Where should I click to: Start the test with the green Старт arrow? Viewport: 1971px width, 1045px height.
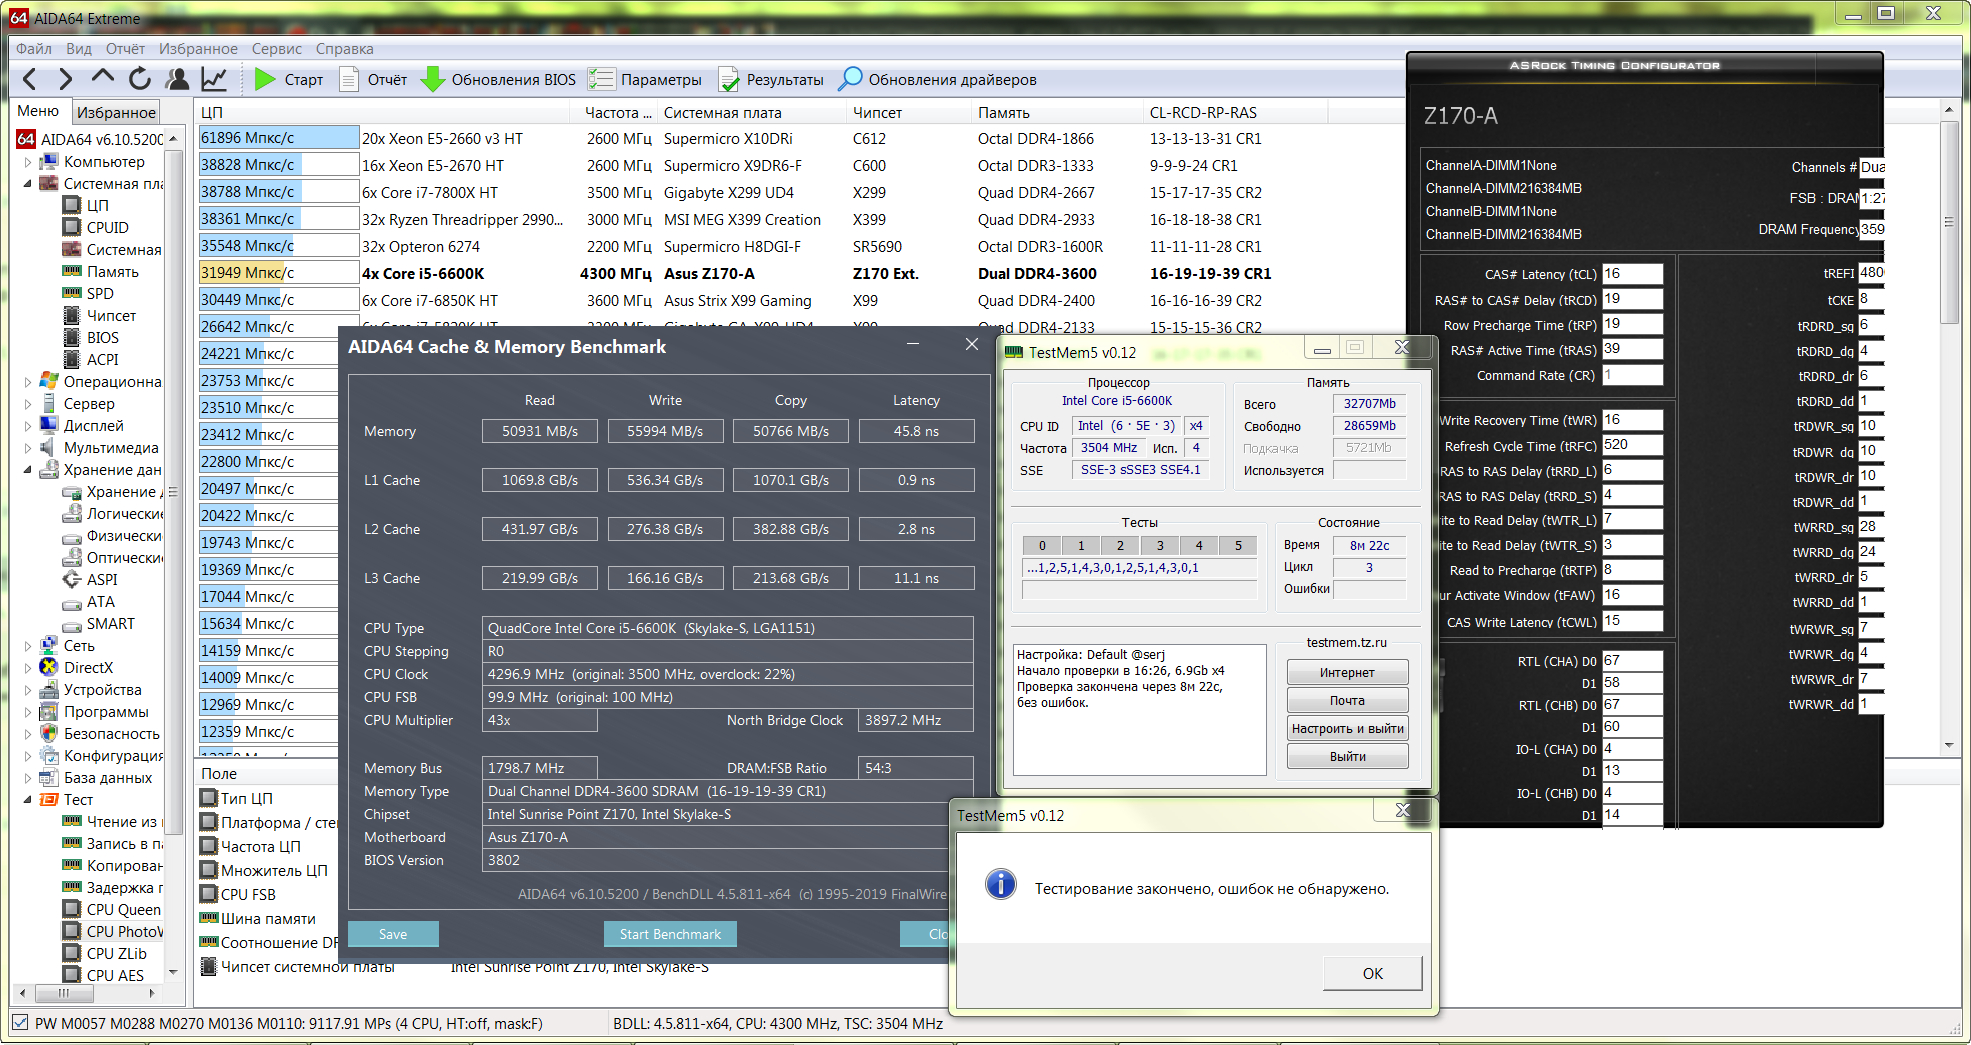pyautogui.click(x=288, y=79)
